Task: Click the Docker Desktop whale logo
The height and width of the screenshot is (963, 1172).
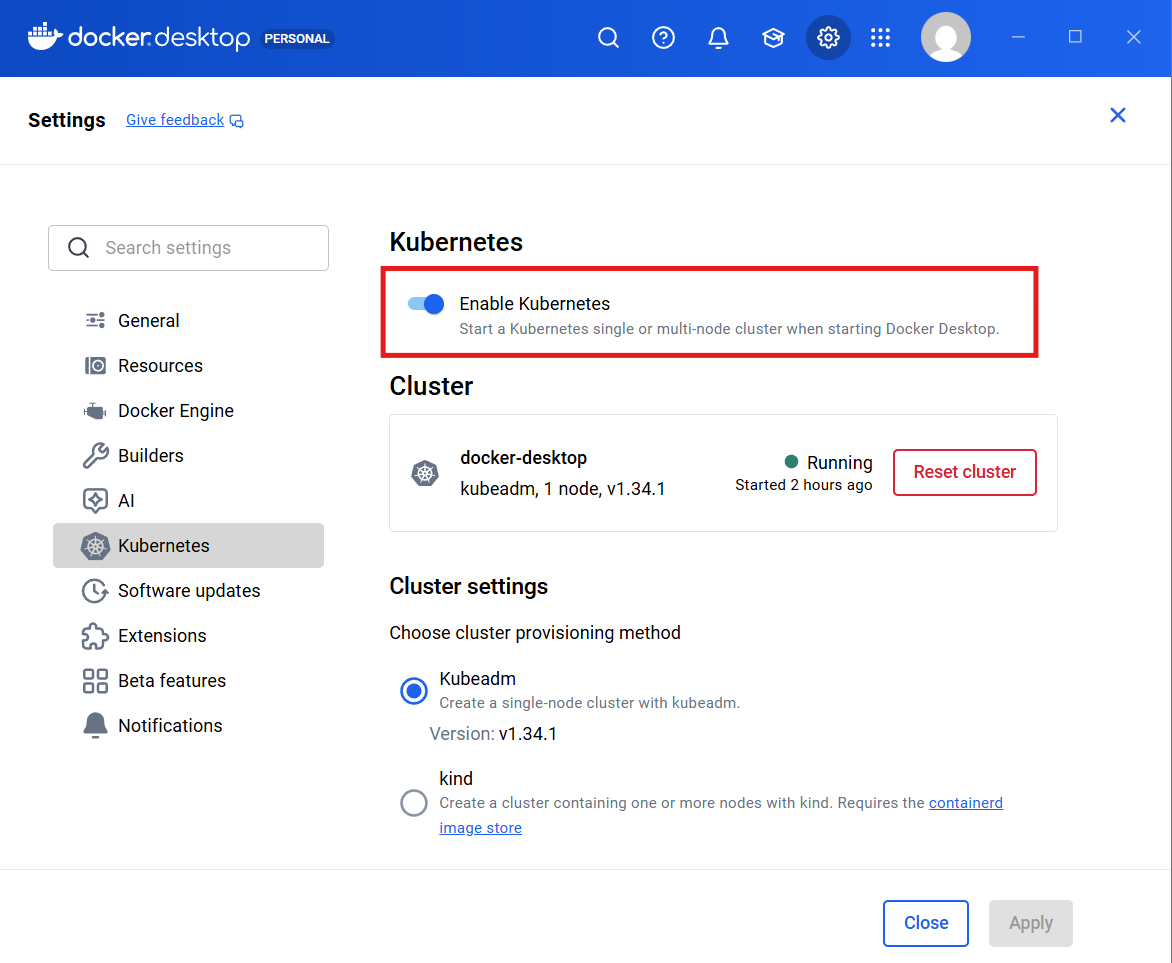Action: click(45, 36)
